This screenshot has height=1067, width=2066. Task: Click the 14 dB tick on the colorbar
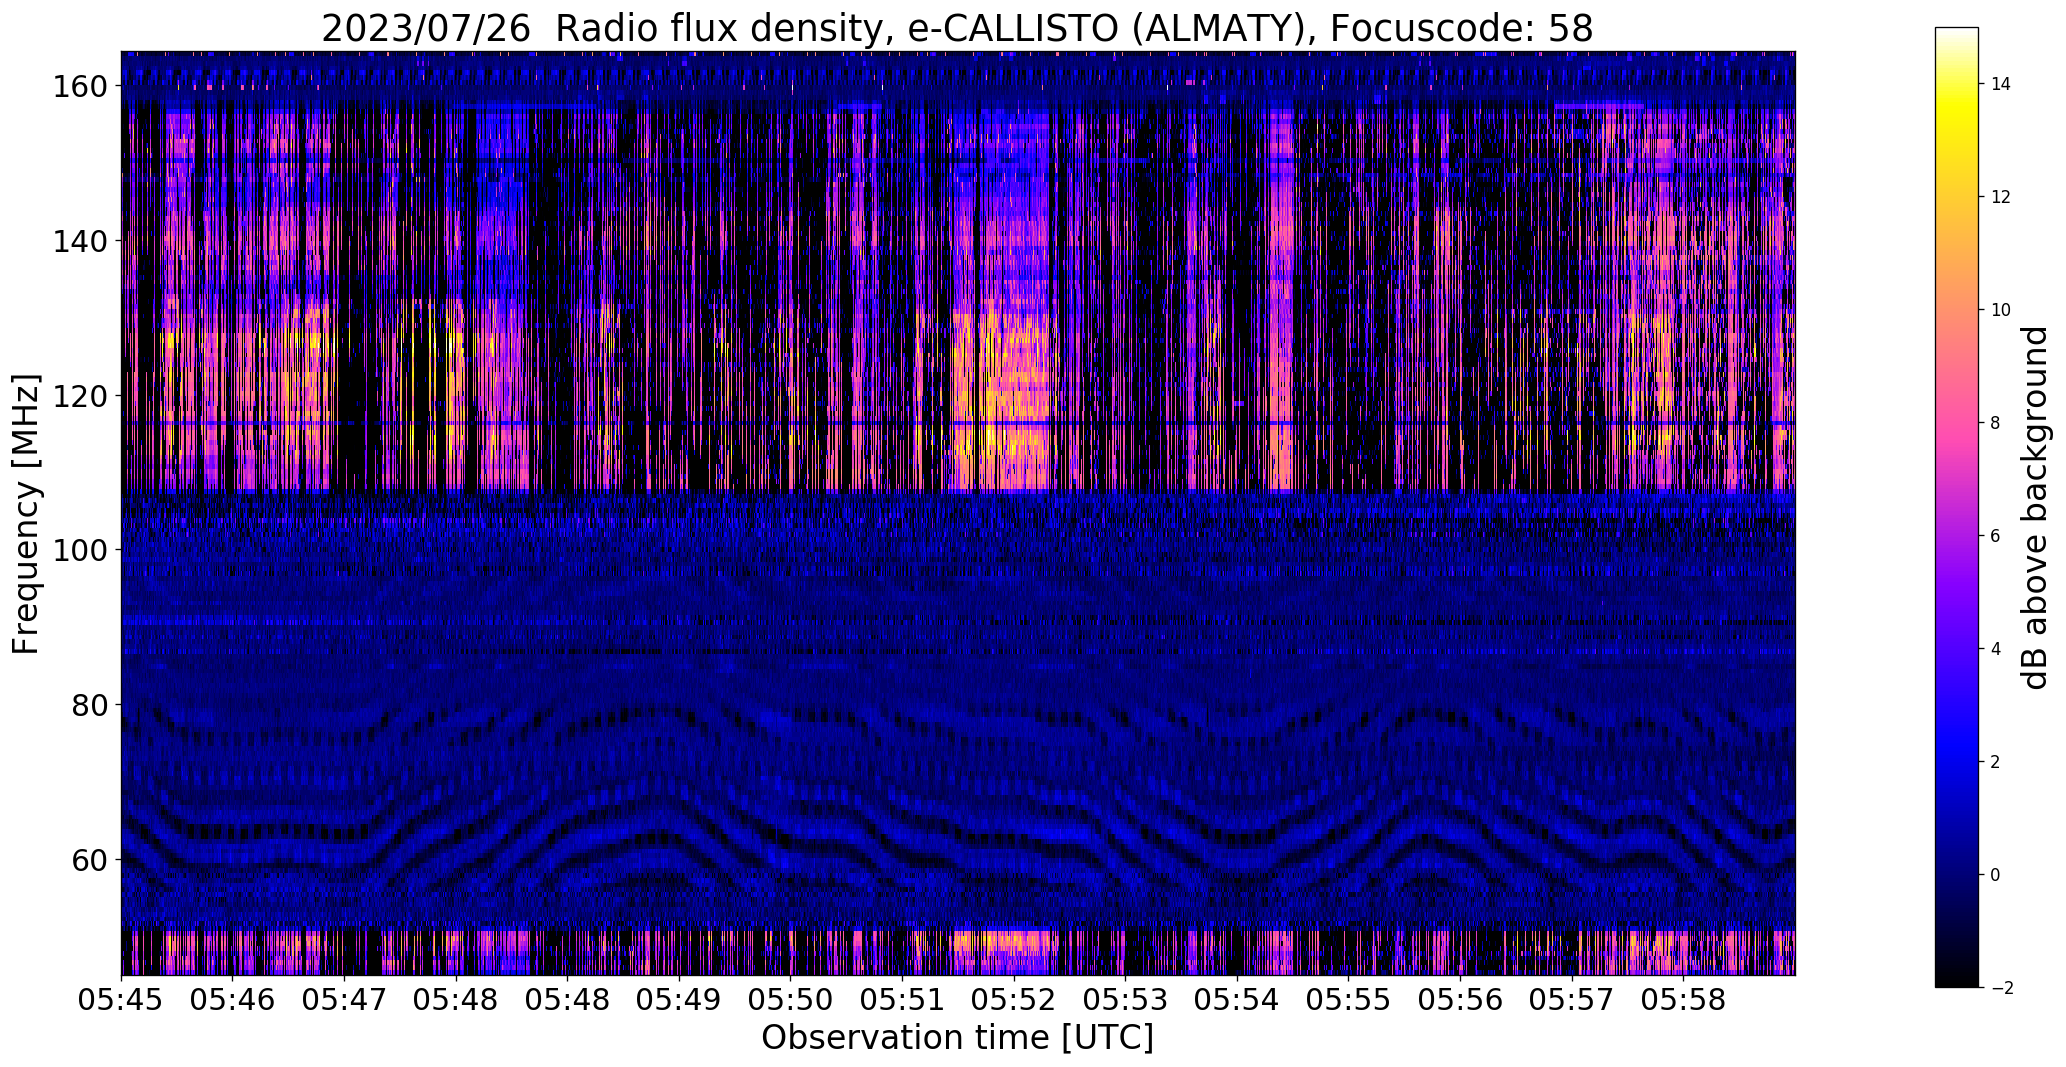[x=2000, y=84]
